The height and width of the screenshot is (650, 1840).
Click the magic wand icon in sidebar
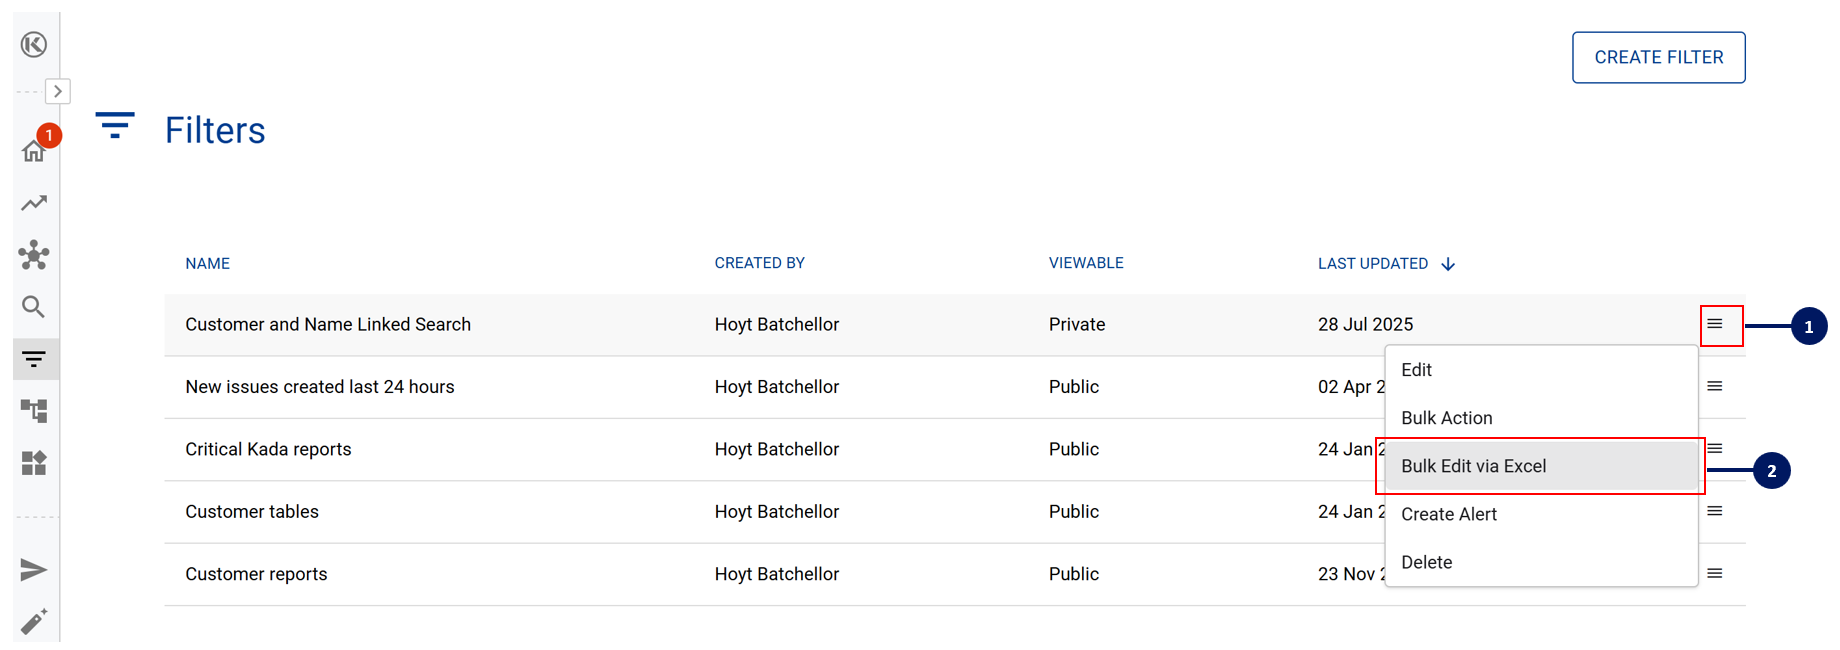coord(34,622)
